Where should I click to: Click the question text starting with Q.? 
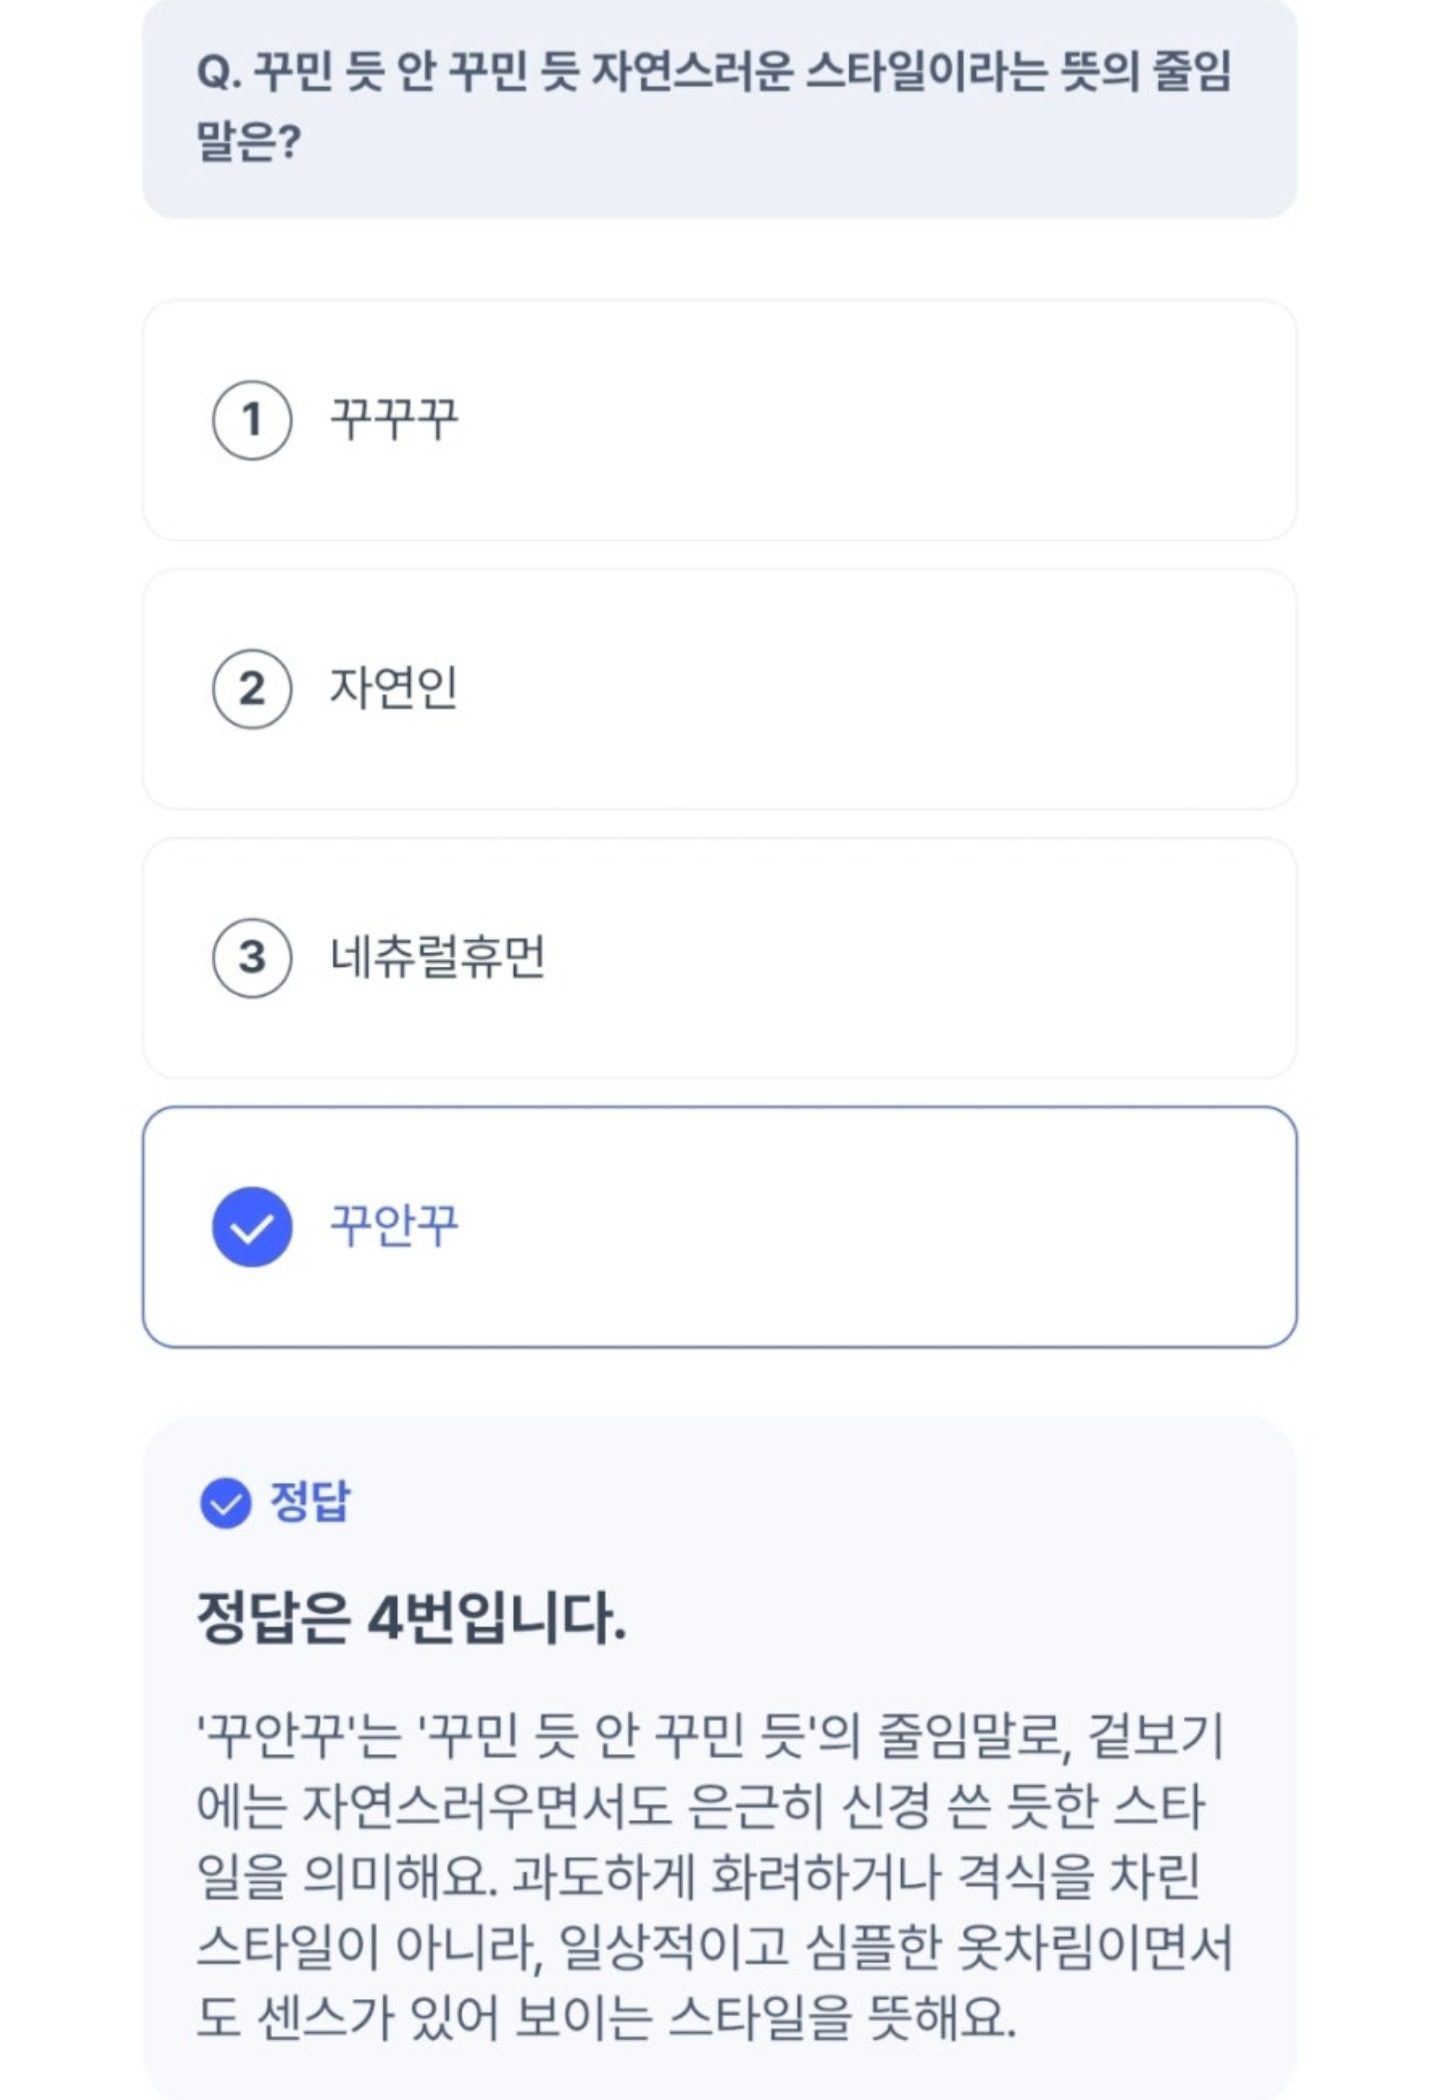(714, 74)
